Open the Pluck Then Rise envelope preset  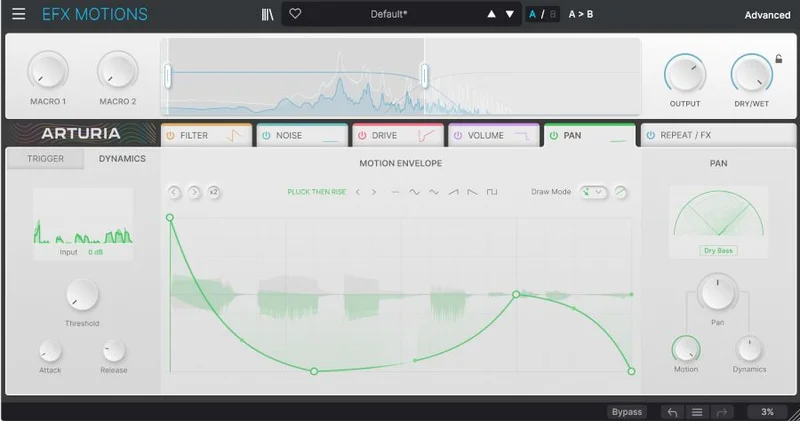click(x=316, y=192)
